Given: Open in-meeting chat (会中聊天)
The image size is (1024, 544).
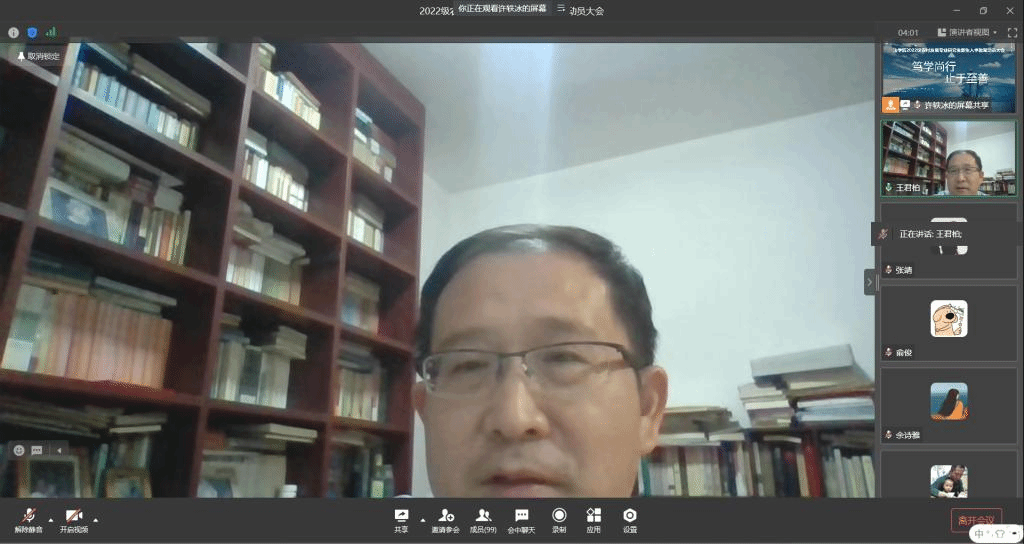Looking at the screenshot, I should pyautogui.click(x=521, y=519).
